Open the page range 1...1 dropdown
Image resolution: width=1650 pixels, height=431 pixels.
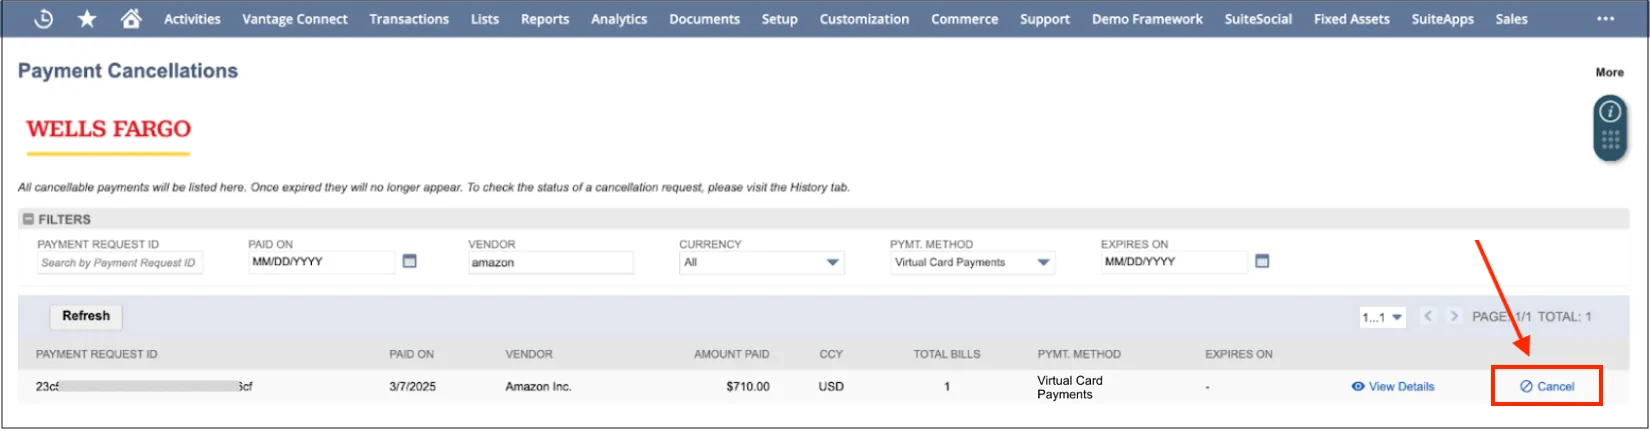[1382, 317]
